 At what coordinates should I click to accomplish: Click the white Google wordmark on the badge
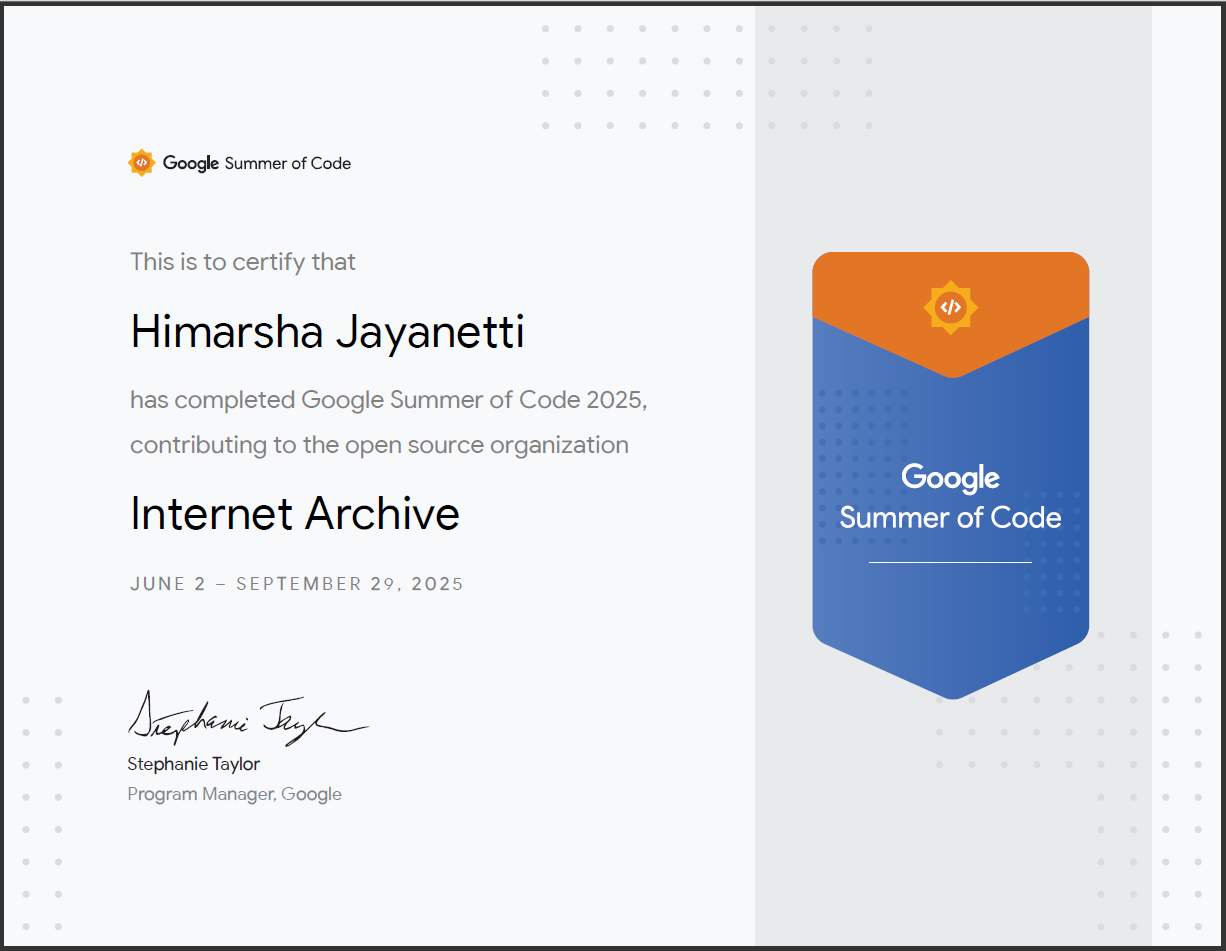[950, 478]
